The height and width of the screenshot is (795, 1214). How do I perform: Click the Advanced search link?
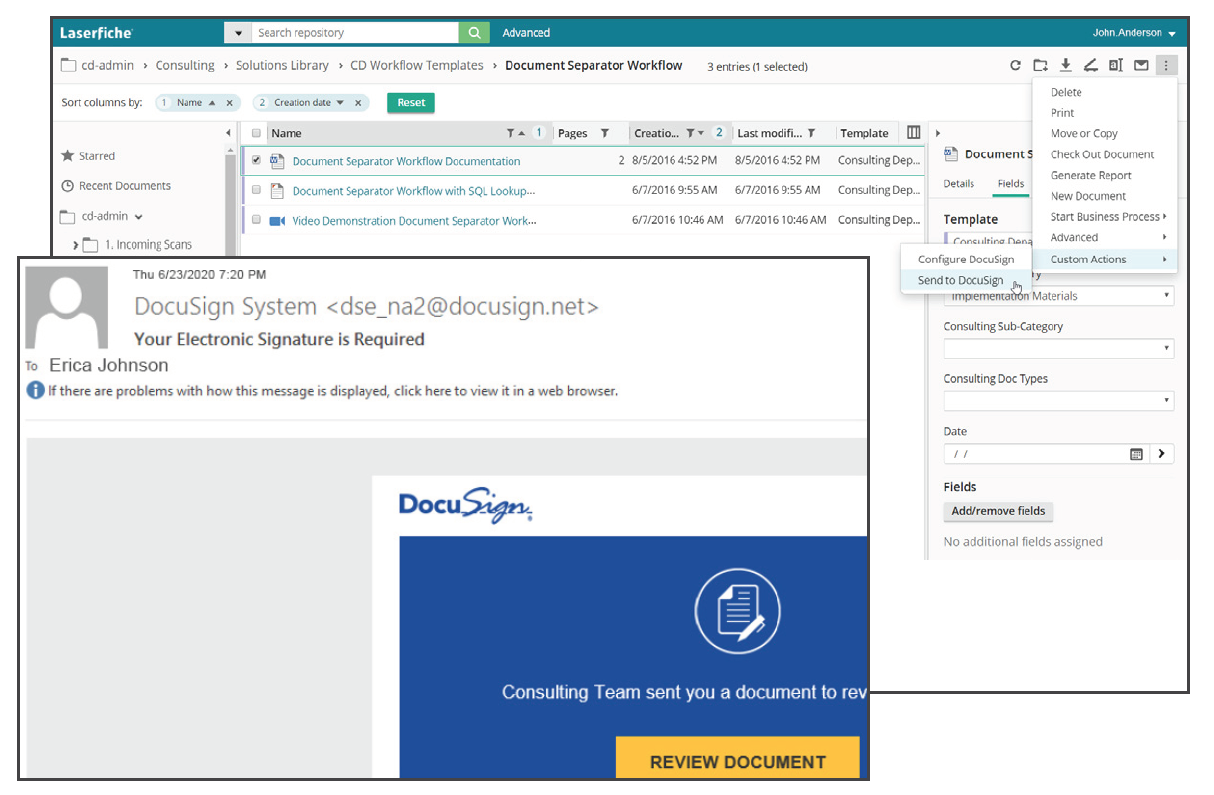(x=526, y=33)
